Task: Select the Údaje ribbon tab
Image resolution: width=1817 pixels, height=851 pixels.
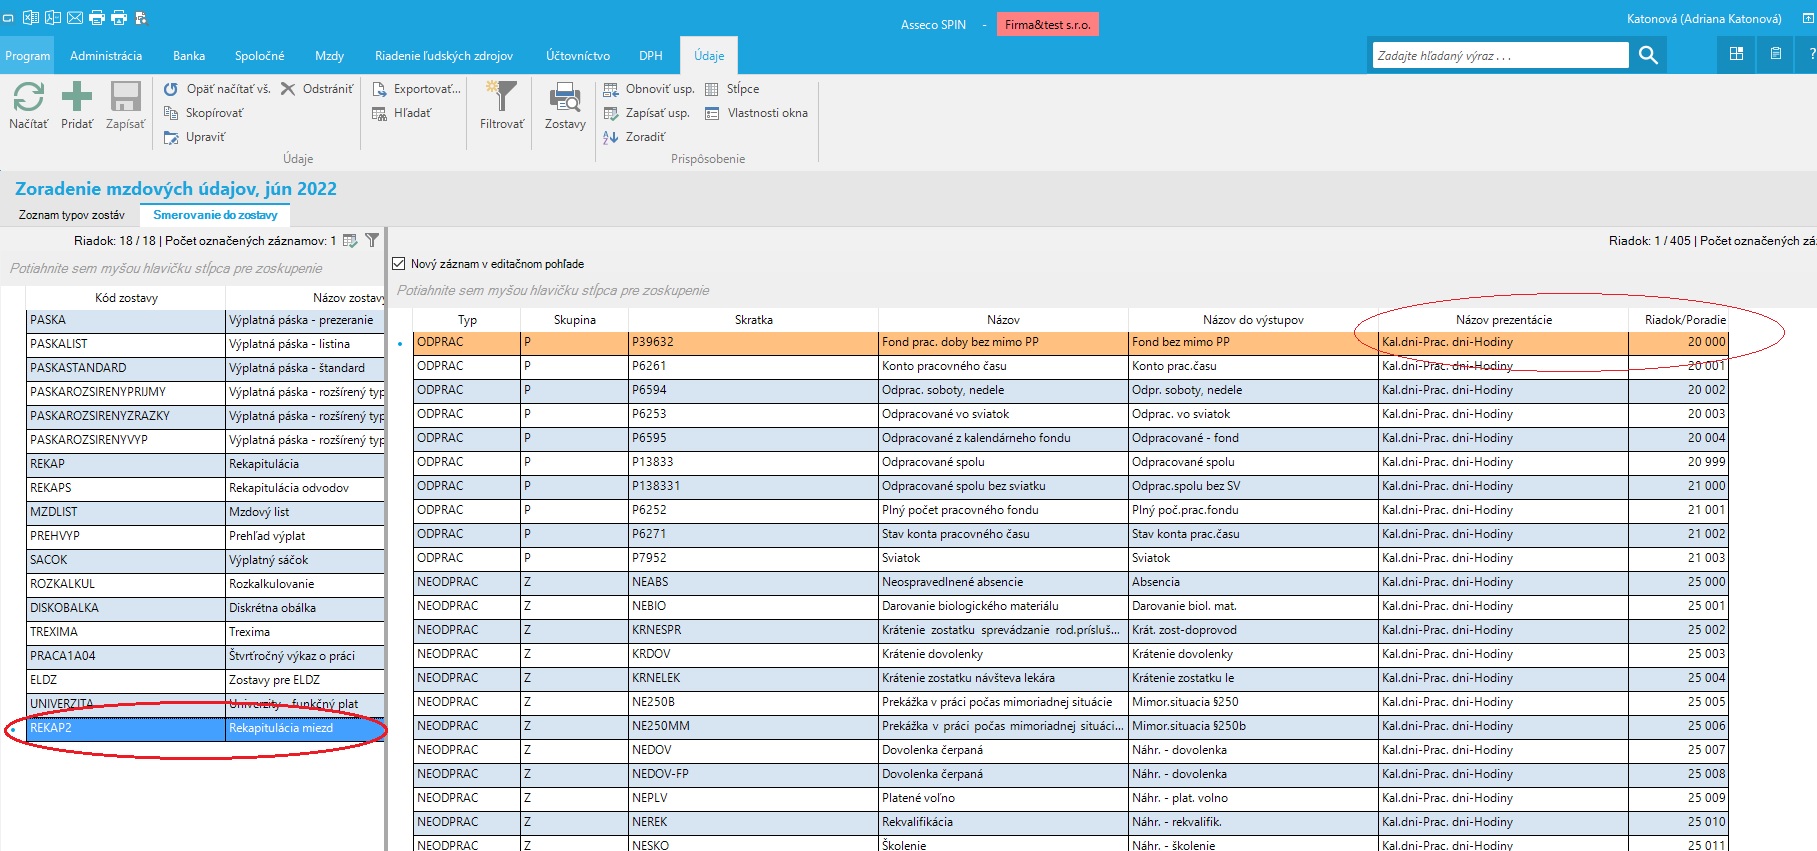Action: [709, 56]
